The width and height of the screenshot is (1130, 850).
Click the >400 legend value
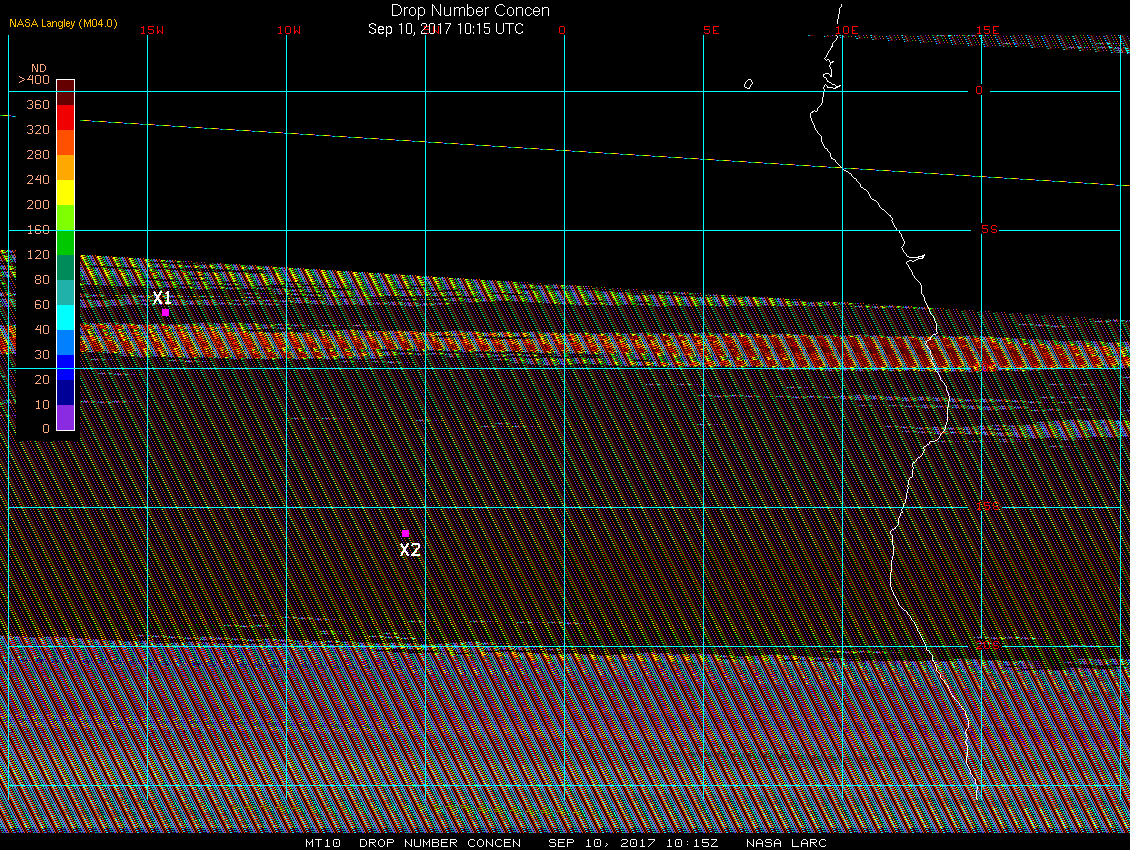tap(34, 80)
